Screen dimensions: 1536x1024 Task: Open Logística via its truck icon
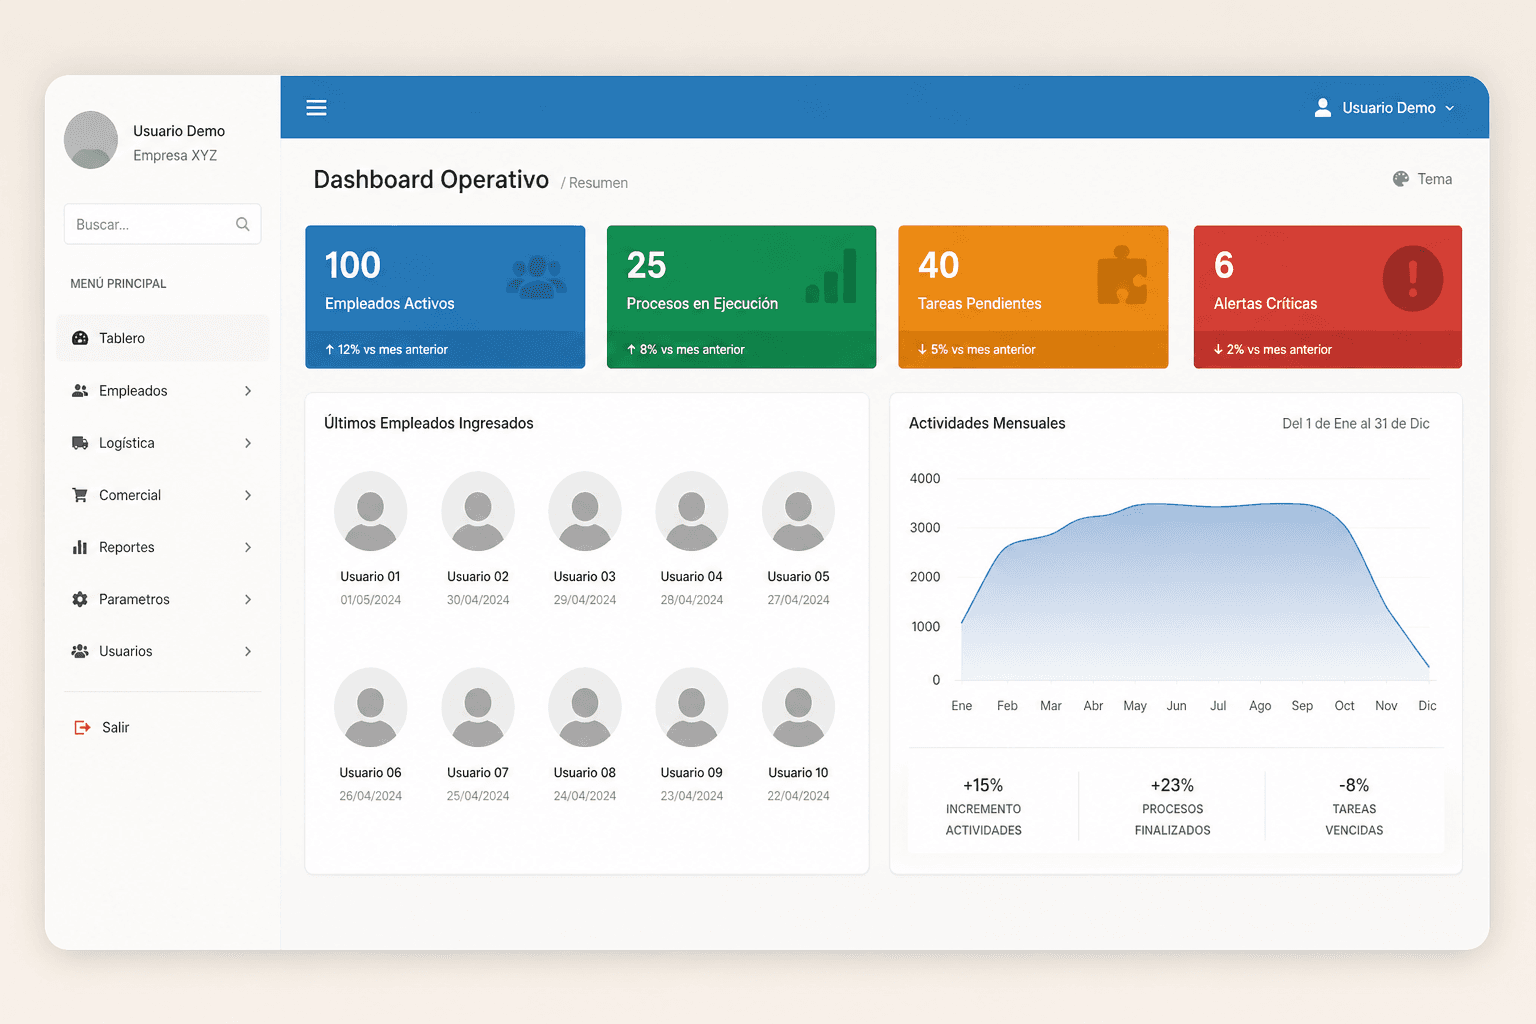pos(80,443)
